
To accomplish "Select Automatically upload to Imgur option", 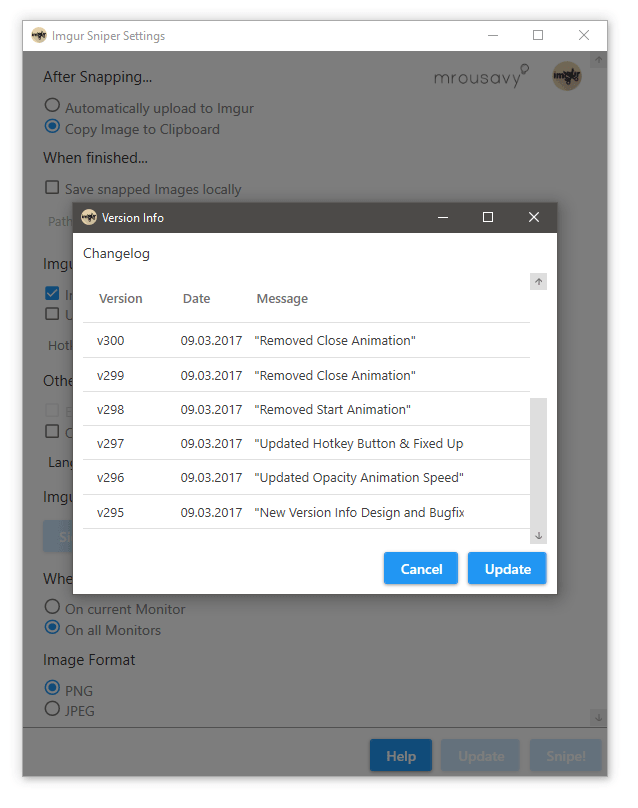I will pyautogui.click(x=52, y=106).
